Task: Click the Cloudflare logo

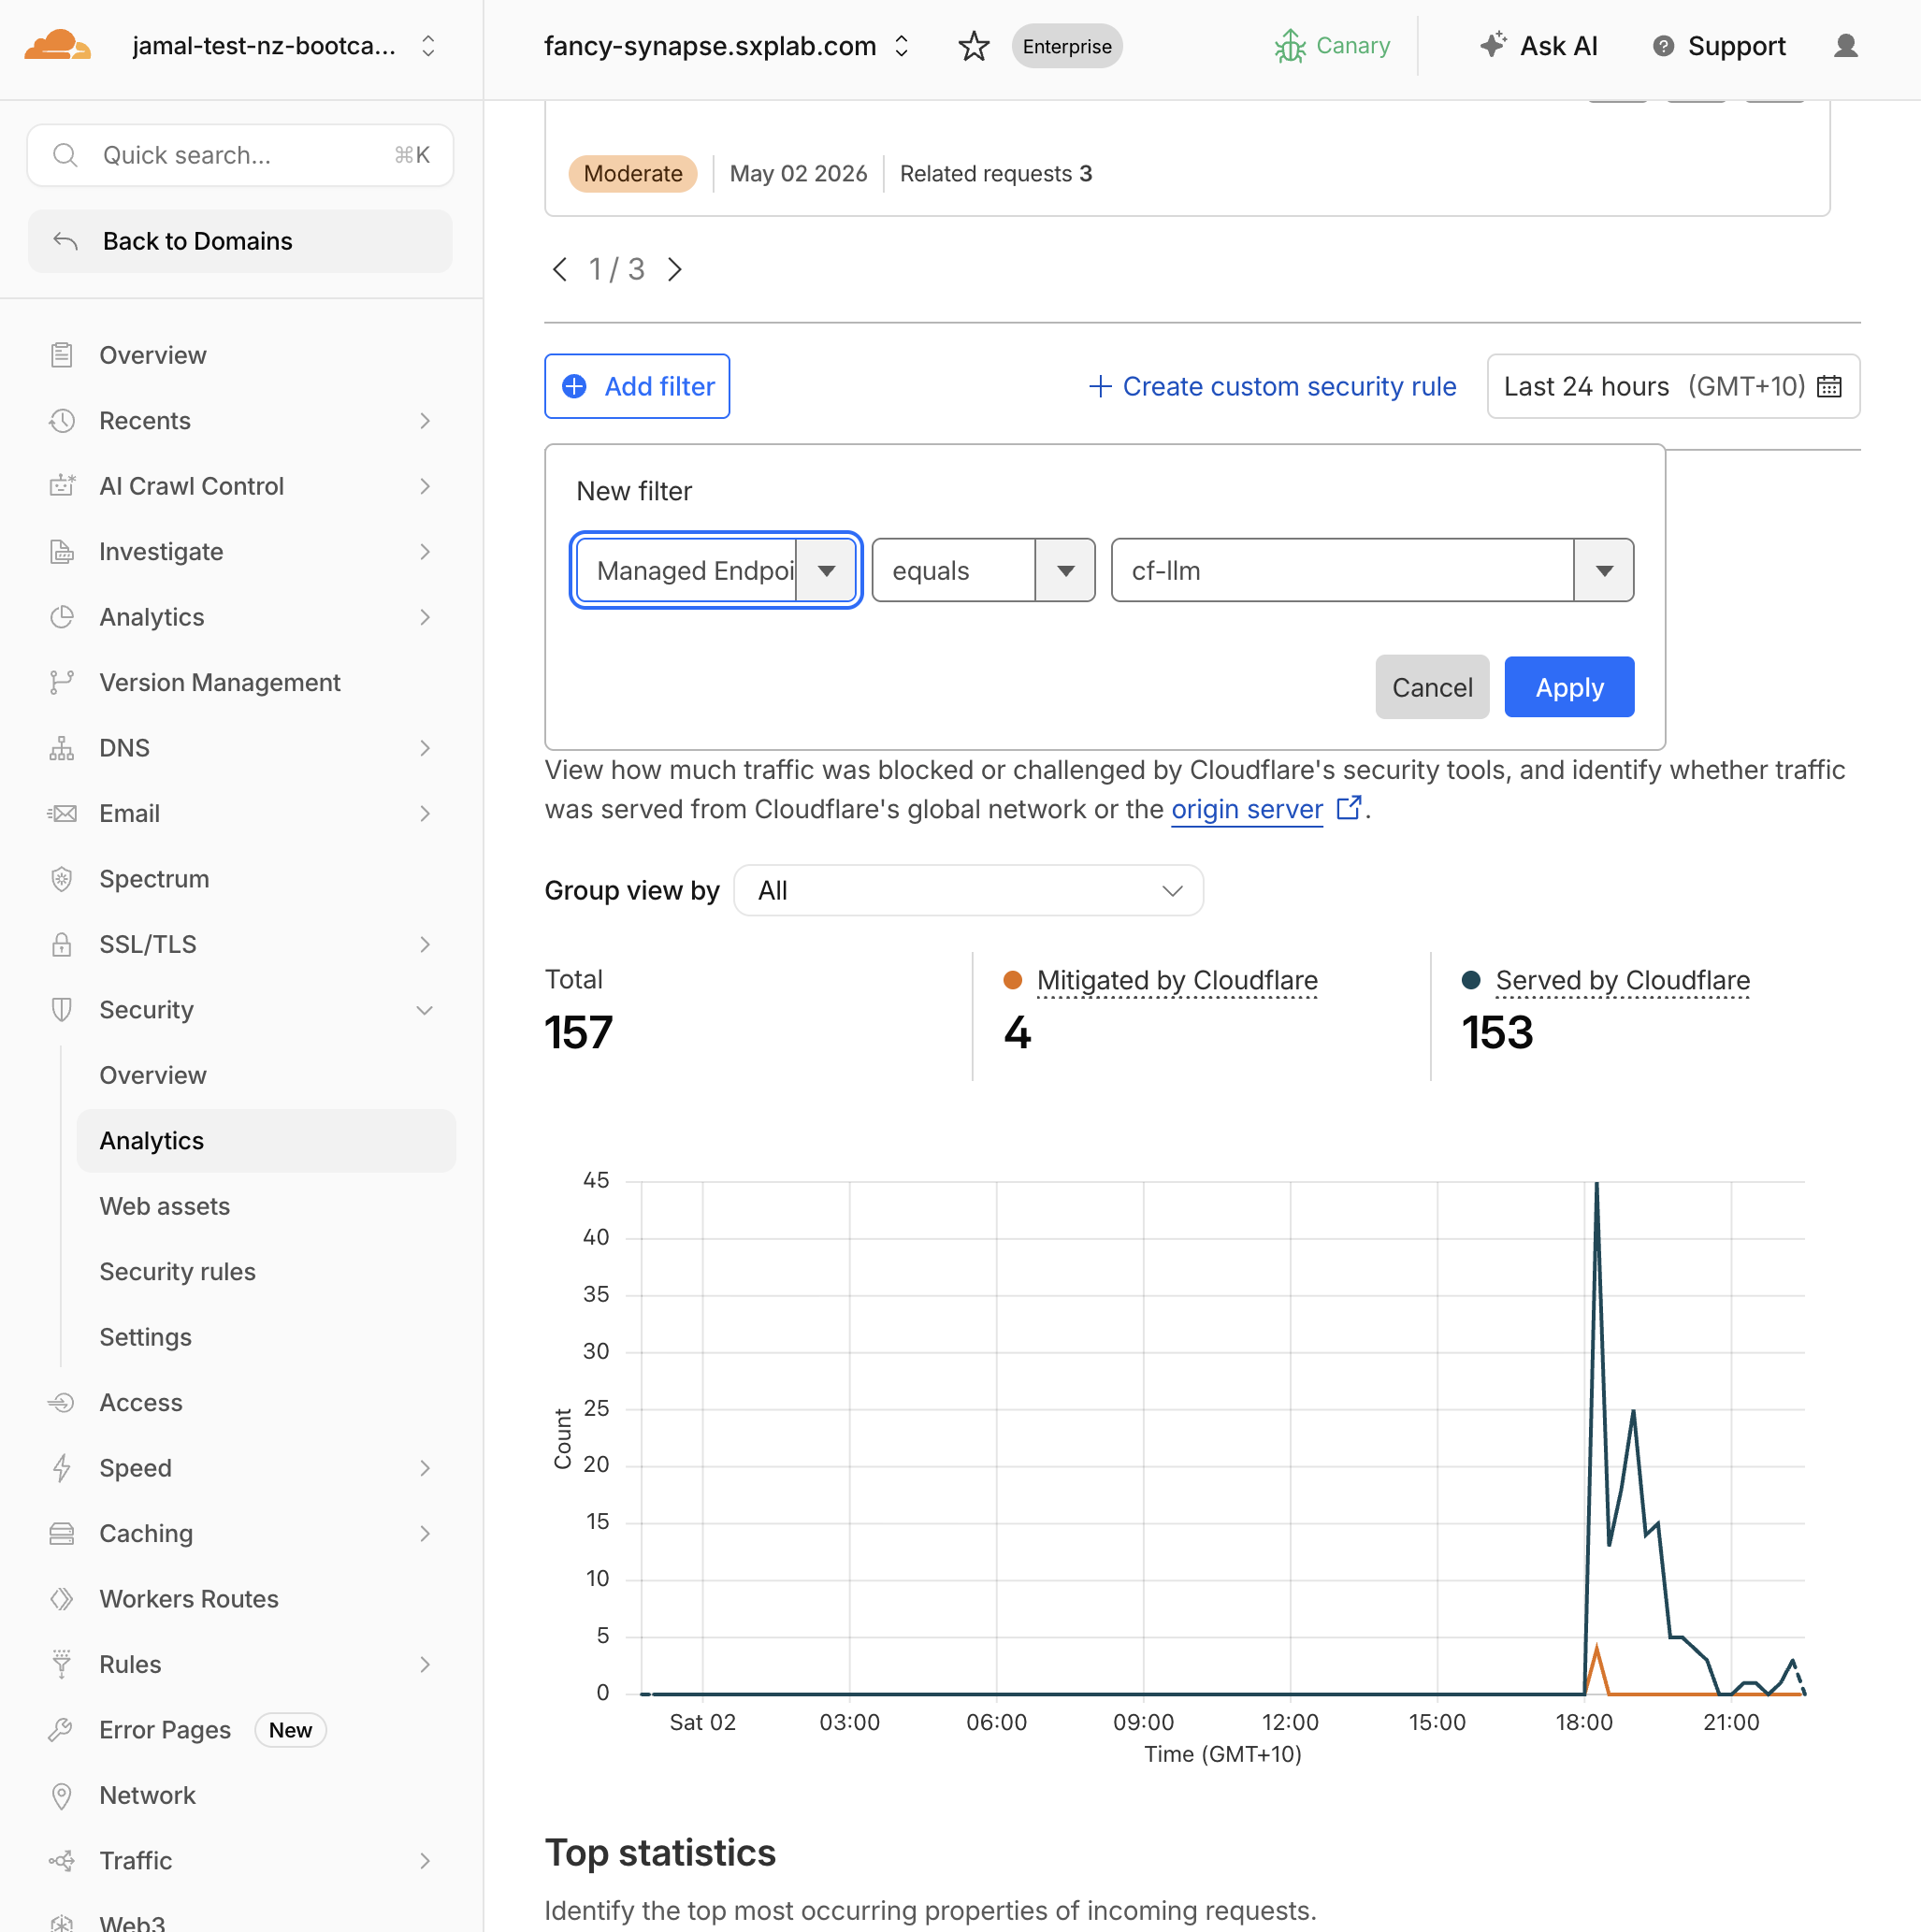Action: point(58,46)
